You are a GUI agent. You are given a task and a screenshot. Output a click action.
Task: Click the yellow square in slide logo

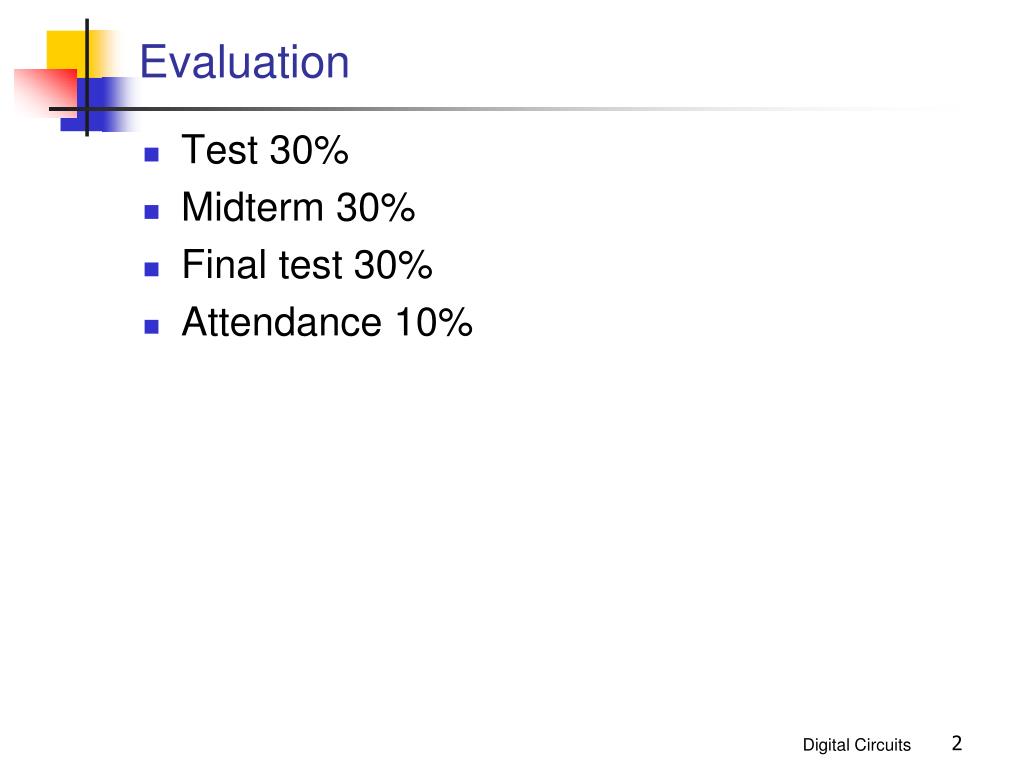tap(65, 50)
